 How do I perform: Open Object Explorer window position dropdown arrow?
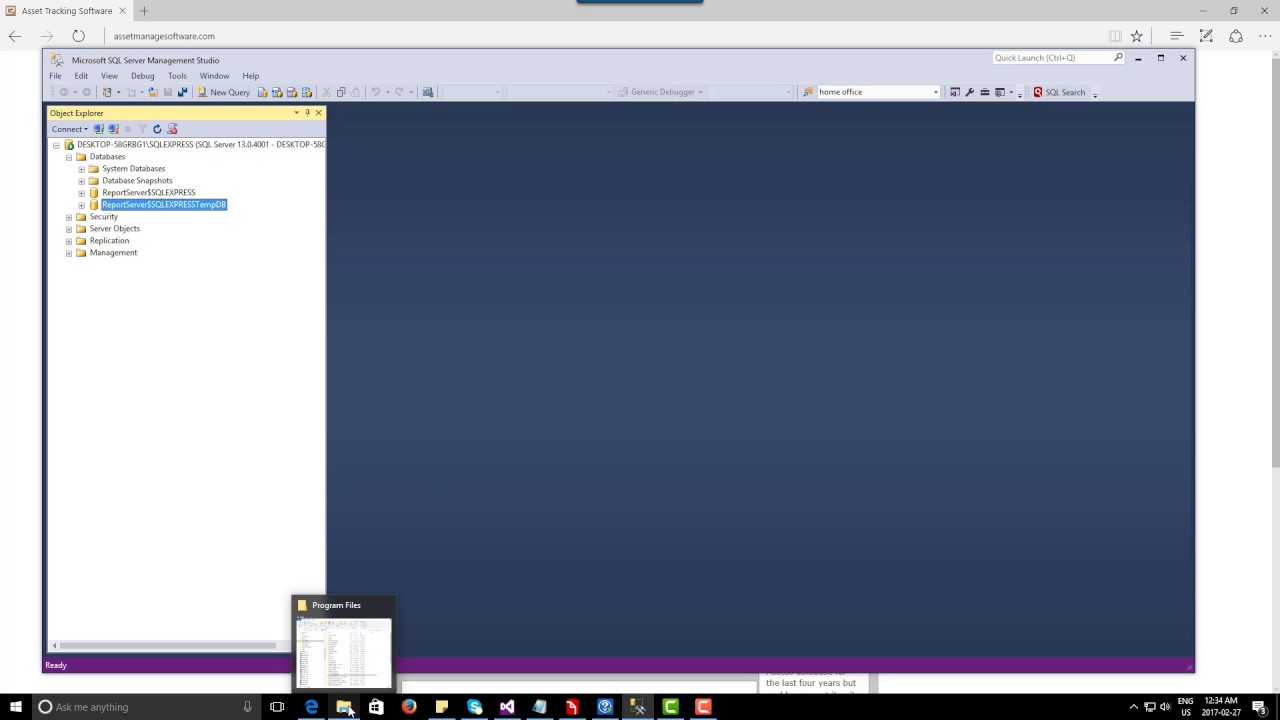[x=296, y=113]
